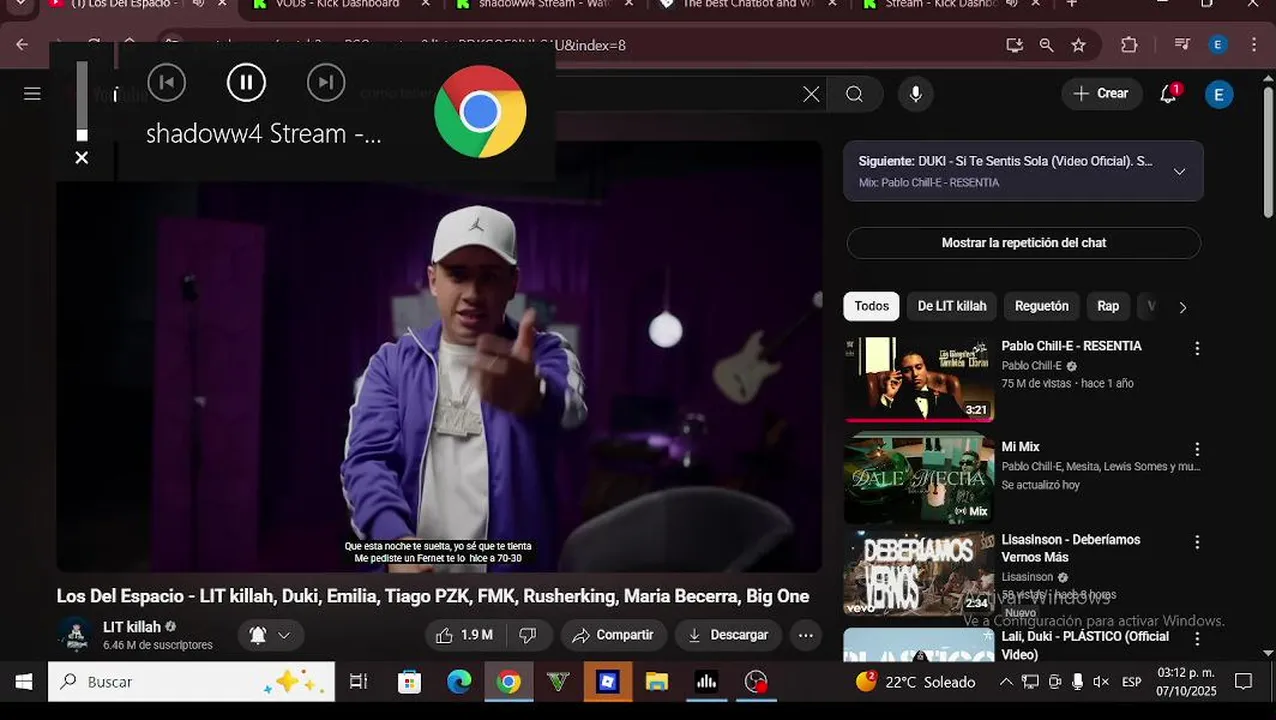This screenshot has height=720, width=1276.
Task: Open the YouTube hamburger guide menu
Action: click(32, 93)
